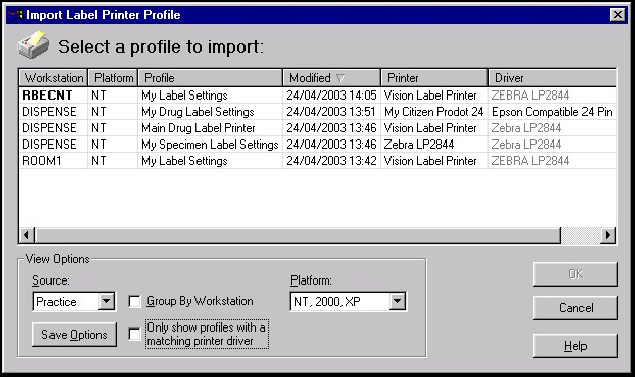Select the RBECNT My Label Settings row

[x=318, y=95]
